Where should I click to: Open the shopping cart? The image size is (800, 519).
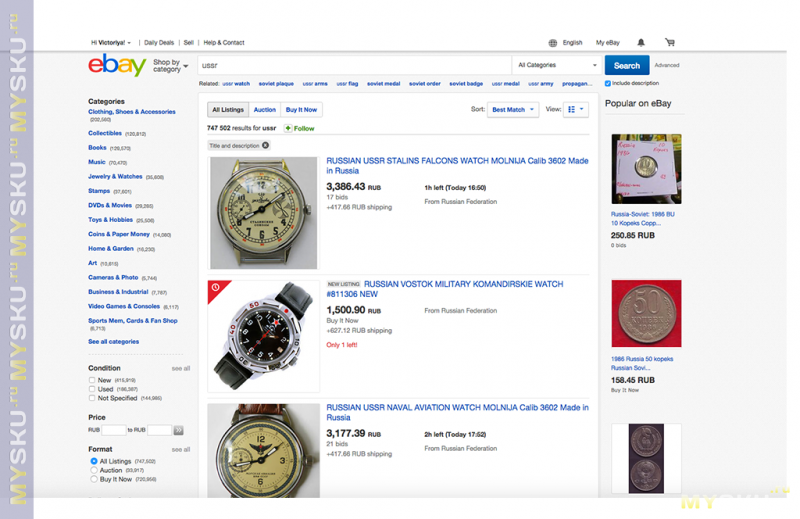670,42
